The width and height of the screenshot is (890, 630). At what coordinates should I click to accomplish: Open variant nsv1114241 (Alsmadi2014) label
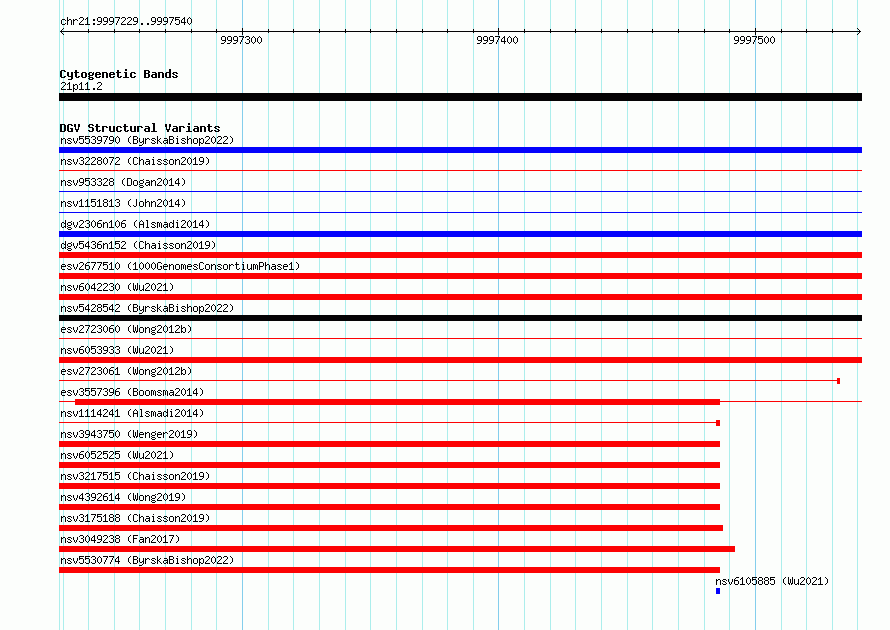tap(132, 413)
